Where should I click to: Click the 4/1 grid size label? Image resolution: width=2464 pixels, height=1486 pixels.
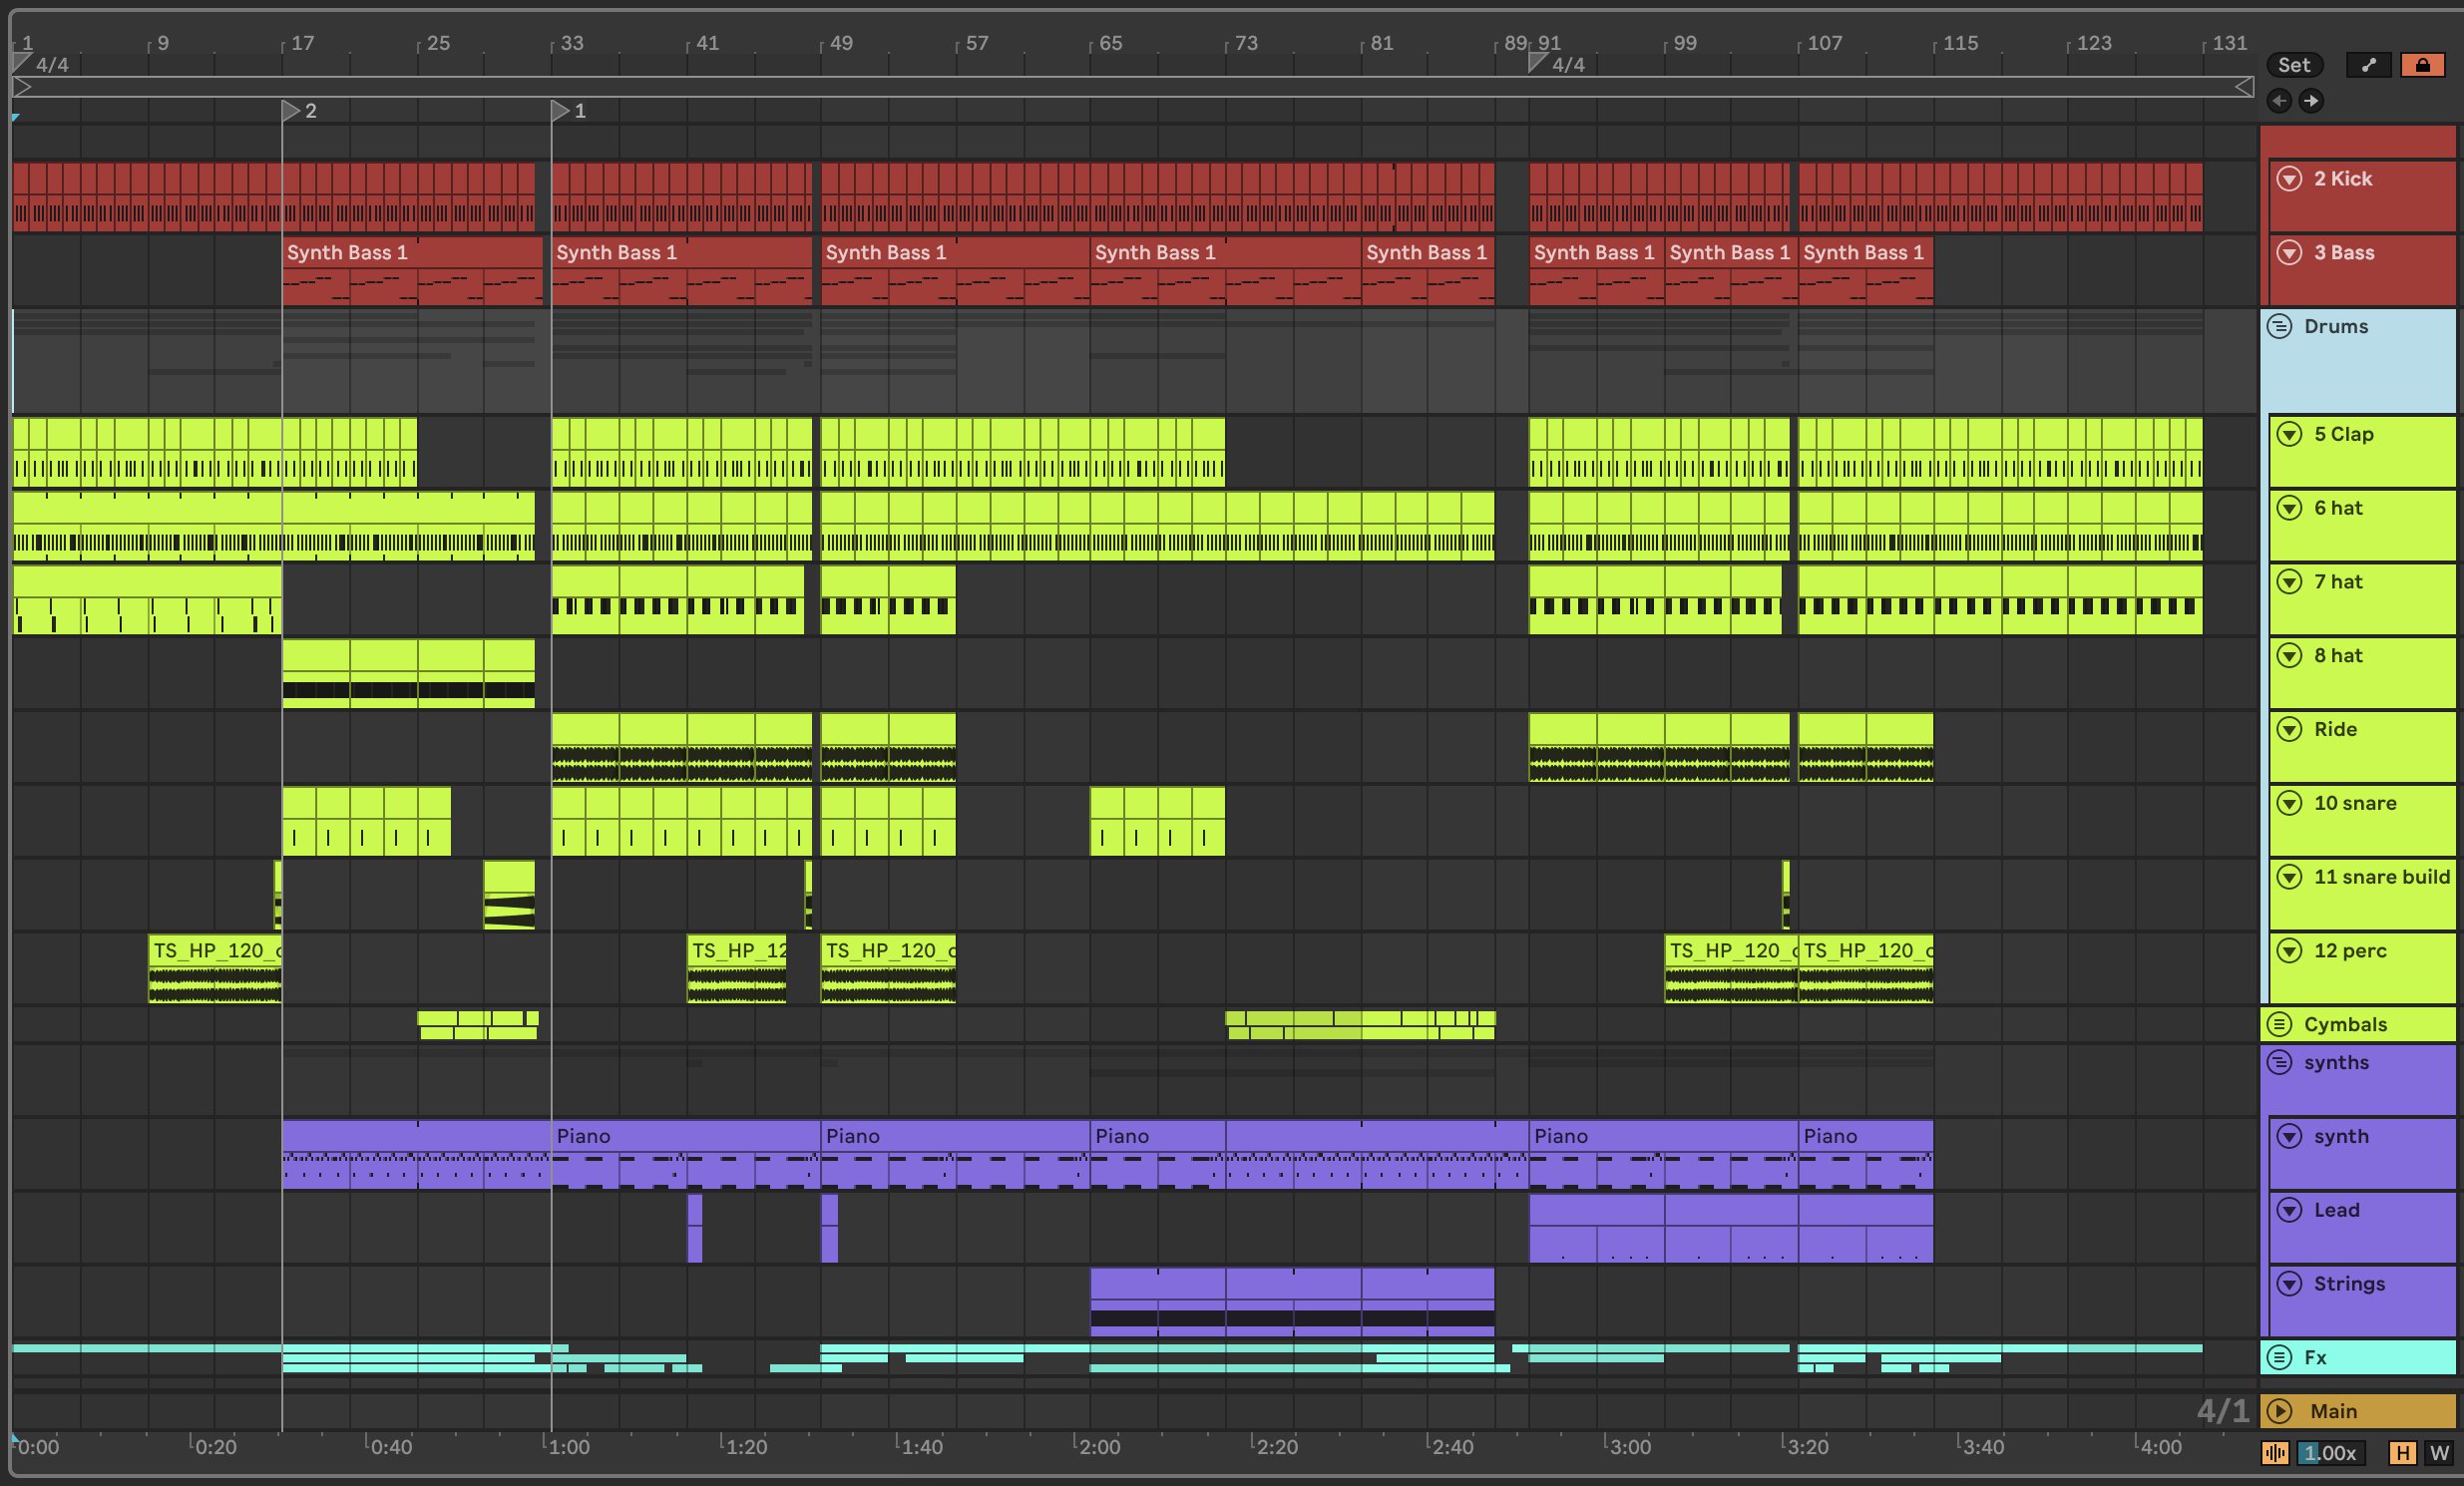pyautogui.click(x=2222, y=1410)
